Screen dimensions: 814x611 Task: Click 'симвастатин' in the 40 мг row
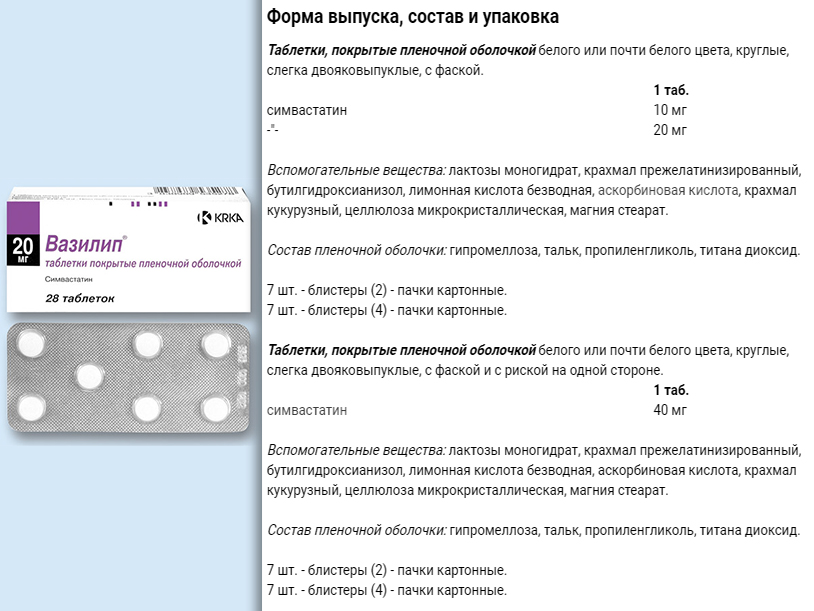tap(307, 410)
